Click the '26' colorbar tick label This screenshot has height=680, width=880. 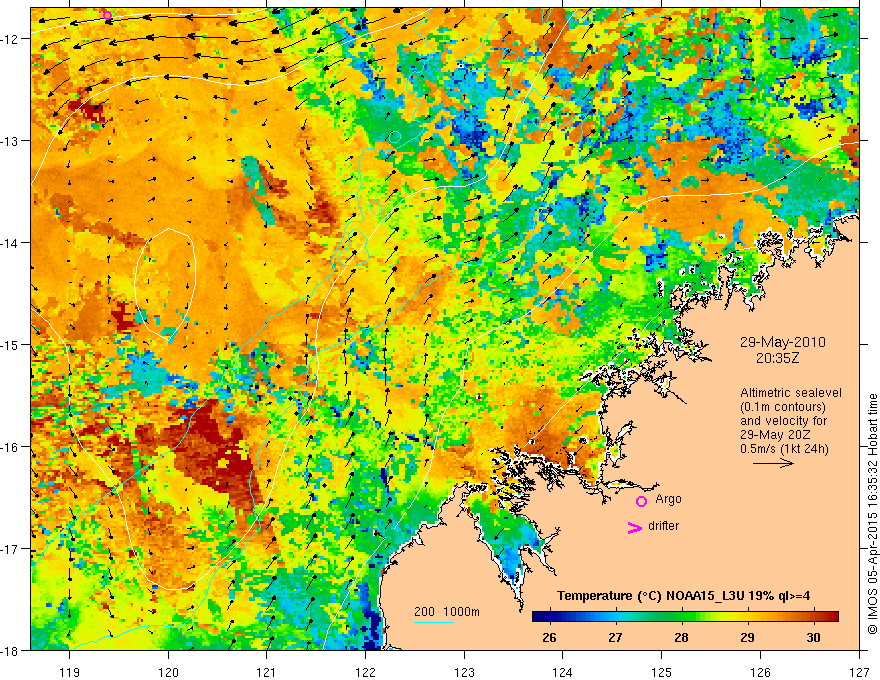[549, 637]
